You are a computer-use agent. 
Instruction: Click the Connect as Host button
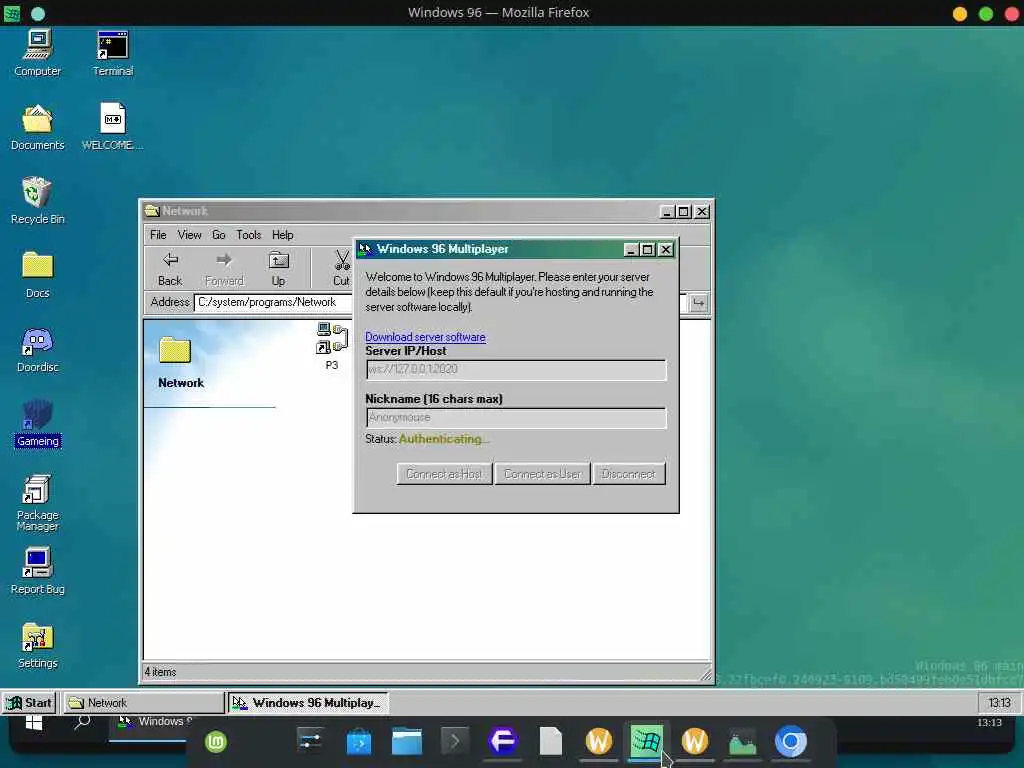pos(444,474)
